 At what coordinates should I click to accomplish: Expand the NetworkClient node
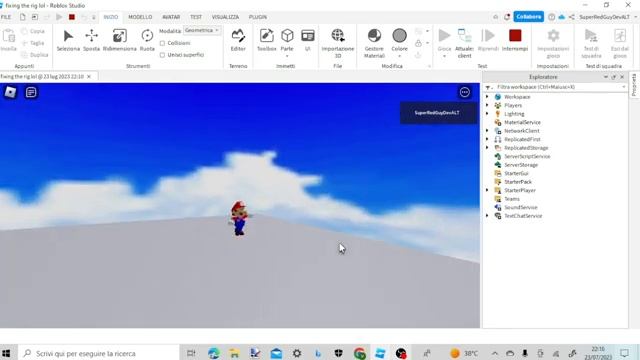487,131
